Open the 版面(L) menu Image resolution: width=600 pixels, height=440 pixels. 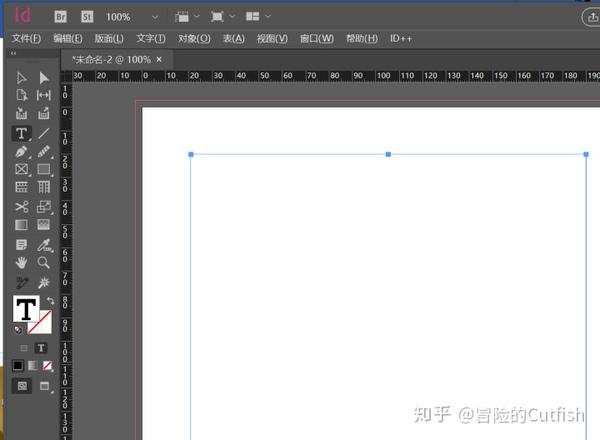tap(109, 38)
